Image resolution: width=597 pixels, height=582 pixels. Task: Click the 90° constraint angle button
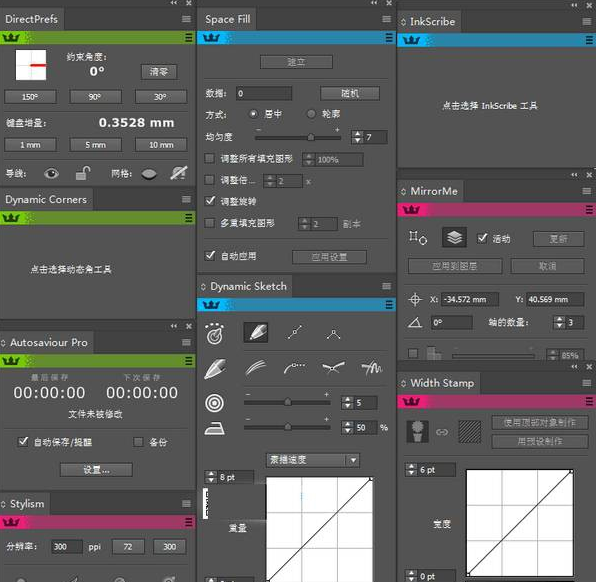[96, 97]
